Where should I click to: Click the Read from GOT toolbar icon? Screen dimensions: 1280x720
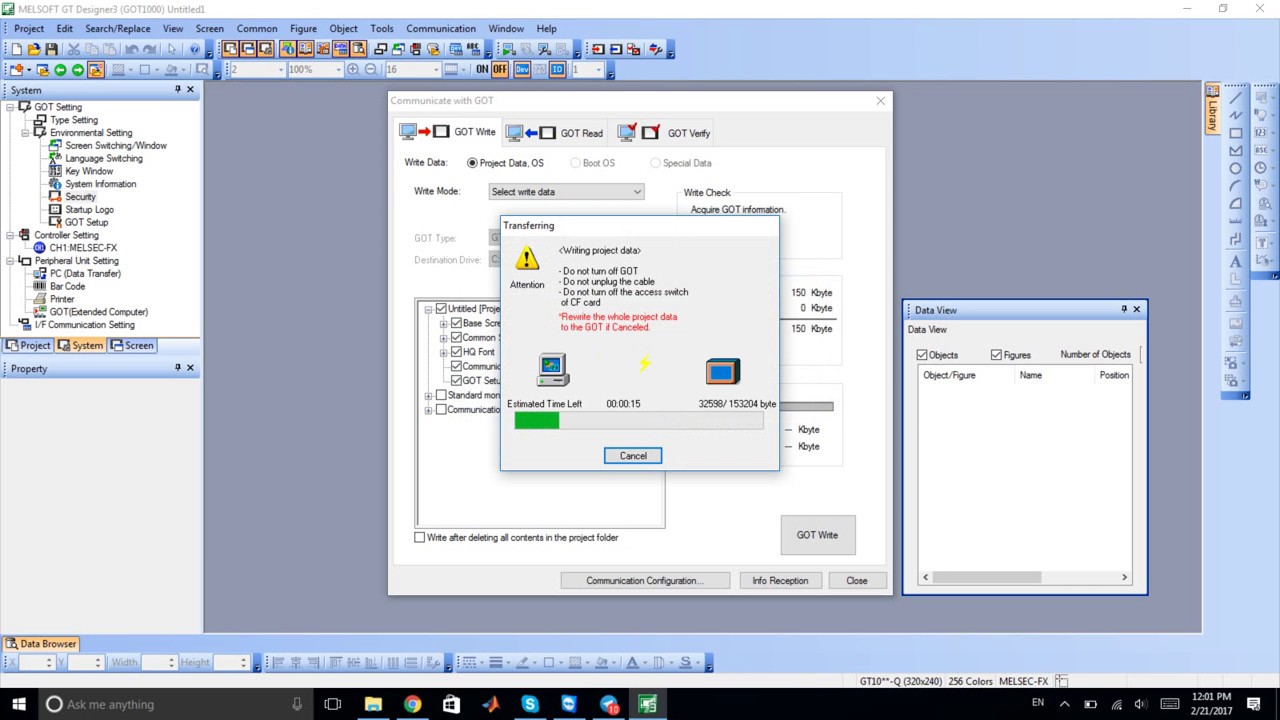pos(616,49)
